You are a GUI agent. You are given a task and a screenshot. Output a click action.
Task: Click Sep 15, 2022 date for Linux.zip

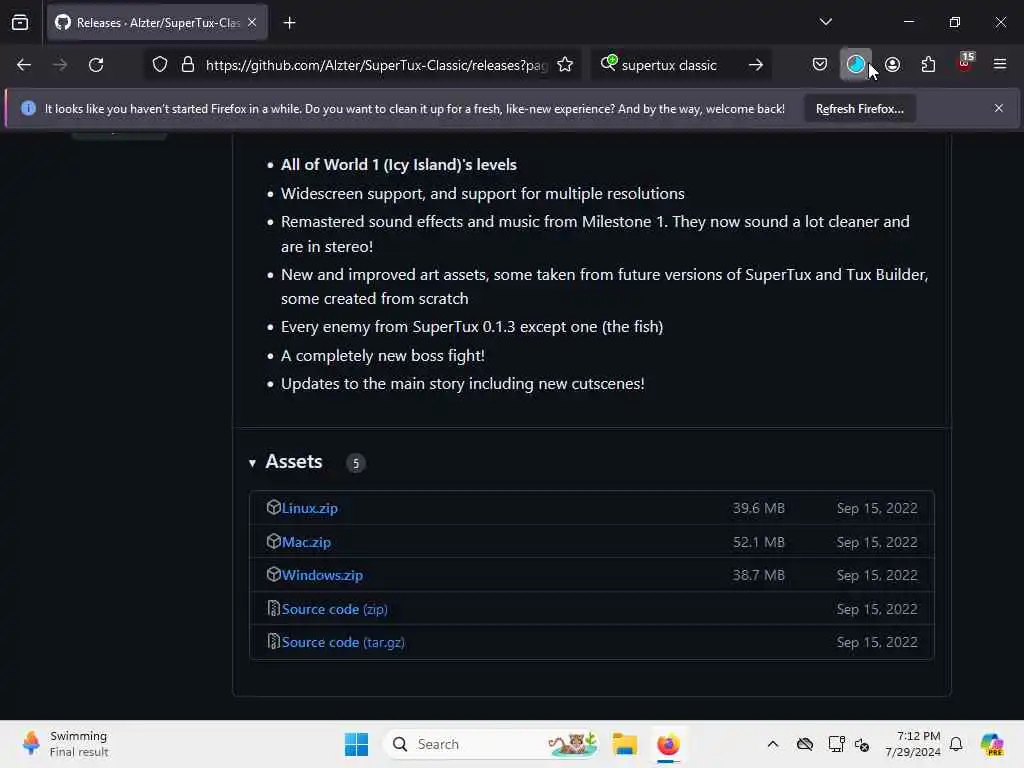(877, 508)
